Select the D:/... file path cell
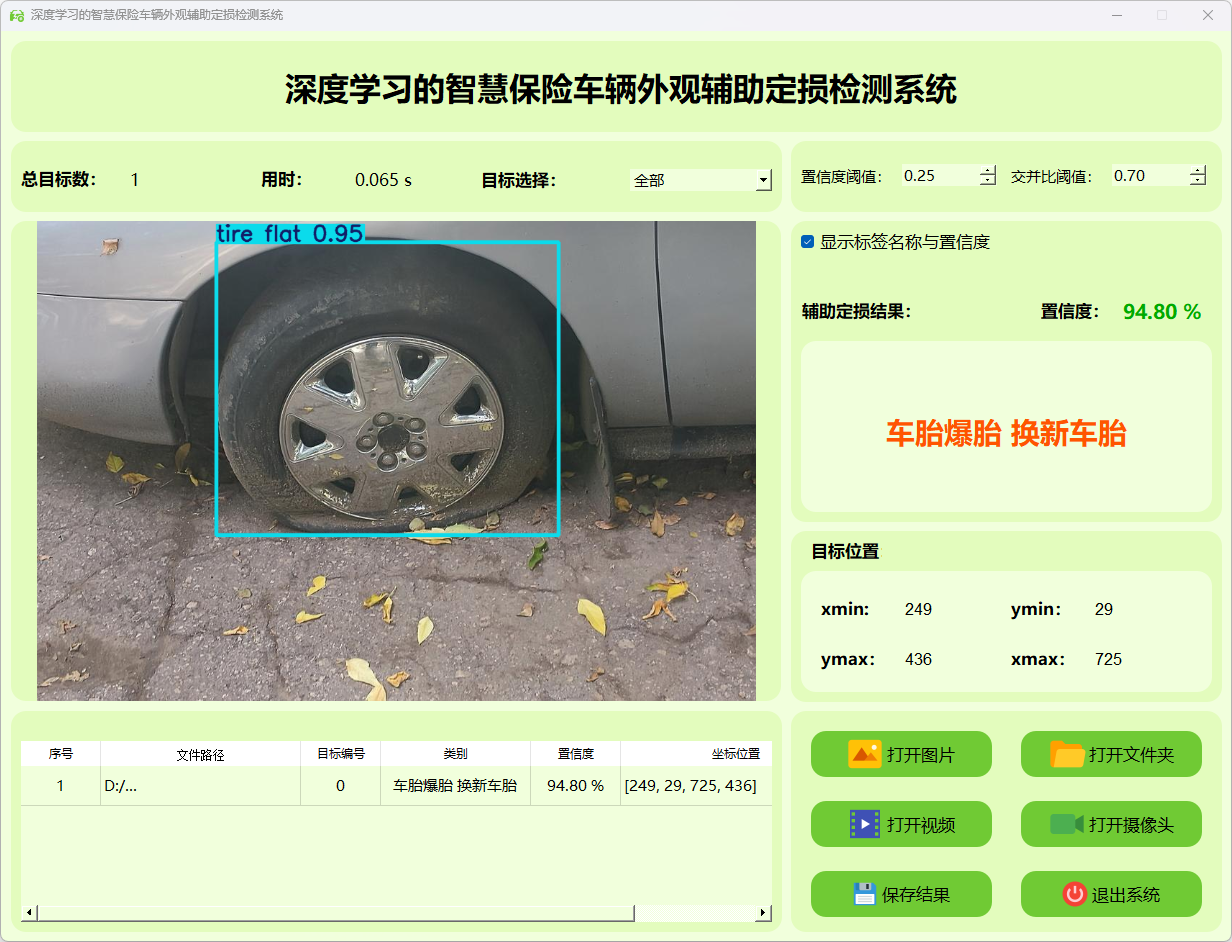The height and width of the screenshot is (942, 1232). [x=201, y=786]
